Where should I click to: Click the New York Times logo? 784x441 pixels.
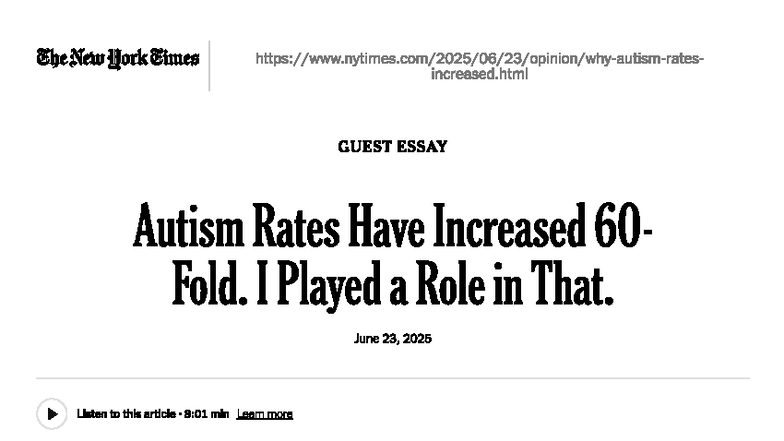tap(118, 58)
